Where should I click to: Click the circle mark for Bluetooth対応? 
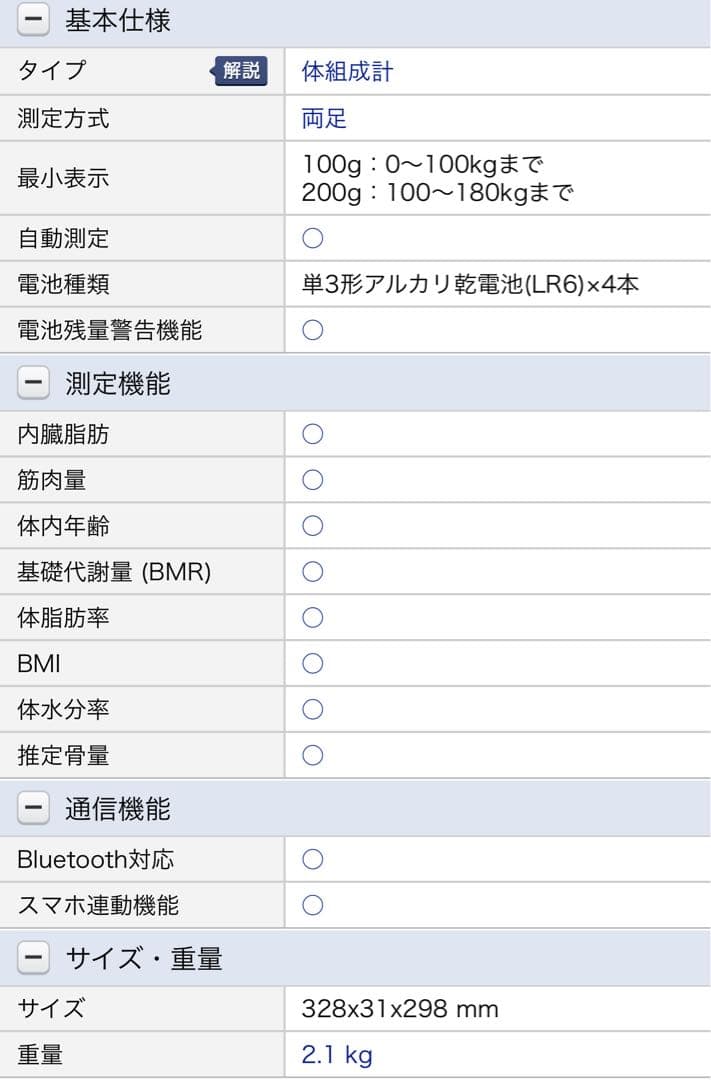click(313, 859)
